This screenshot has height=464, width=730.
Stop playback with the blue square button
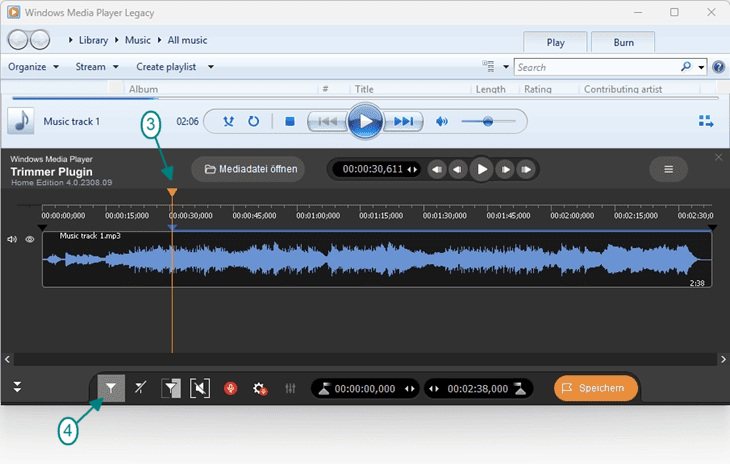[290, 121]
